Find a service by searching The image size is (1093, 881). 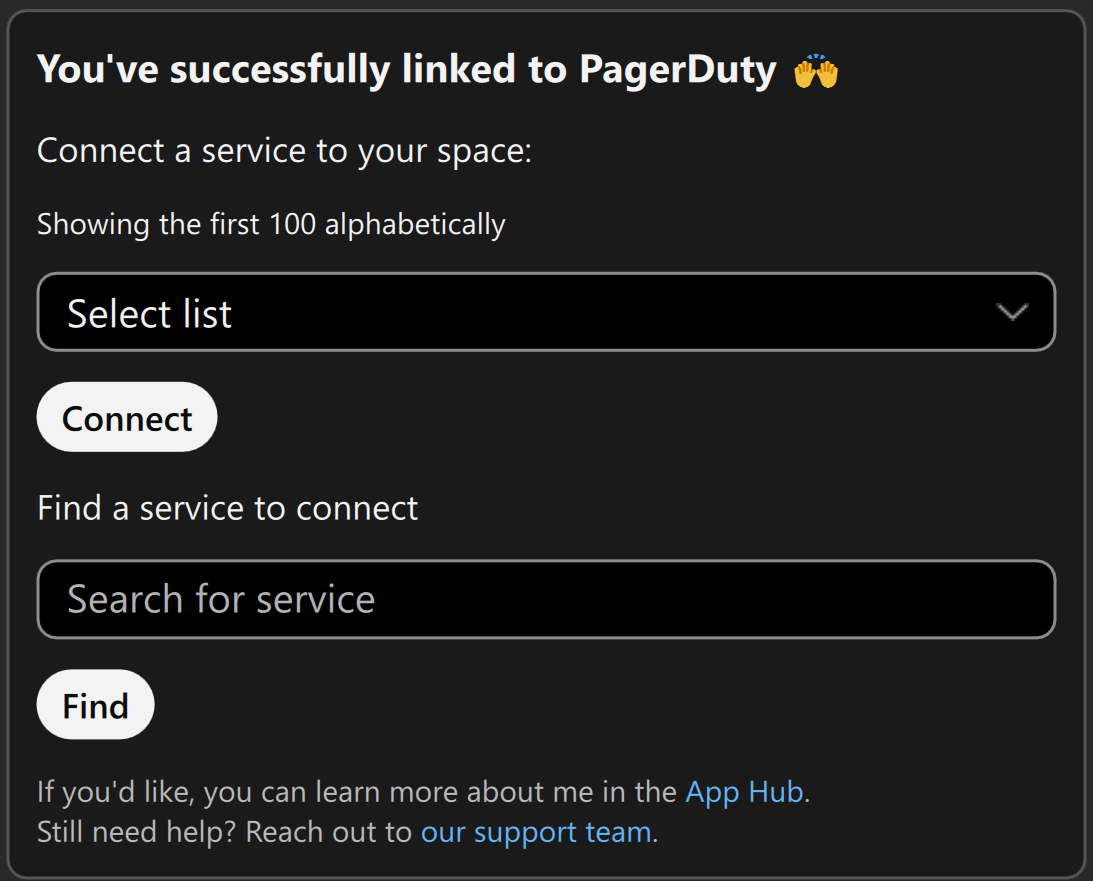[95, 704]
